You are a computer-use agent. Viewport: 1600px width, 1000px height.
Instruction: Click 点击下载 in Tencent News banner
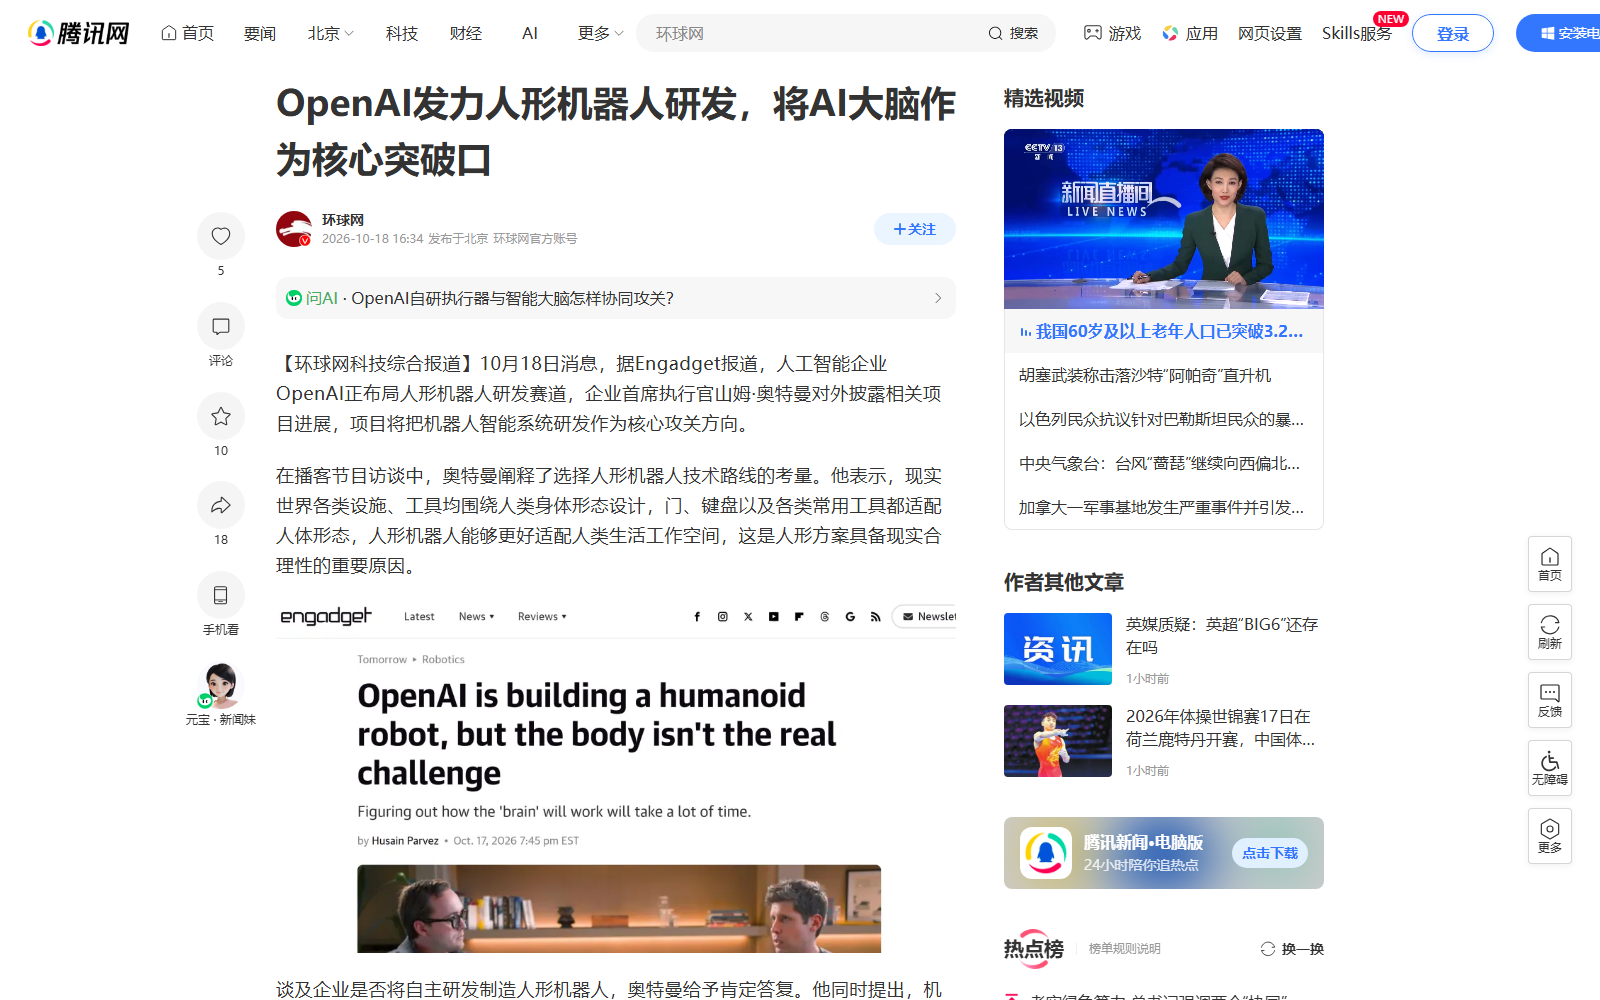coord(1270,853)
